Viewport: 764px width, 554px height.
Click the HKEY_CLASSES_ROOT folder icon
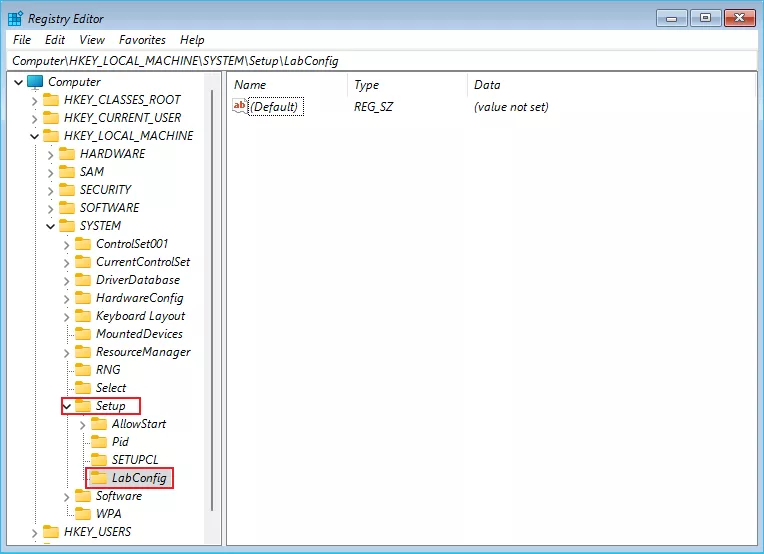pos(51,100)
